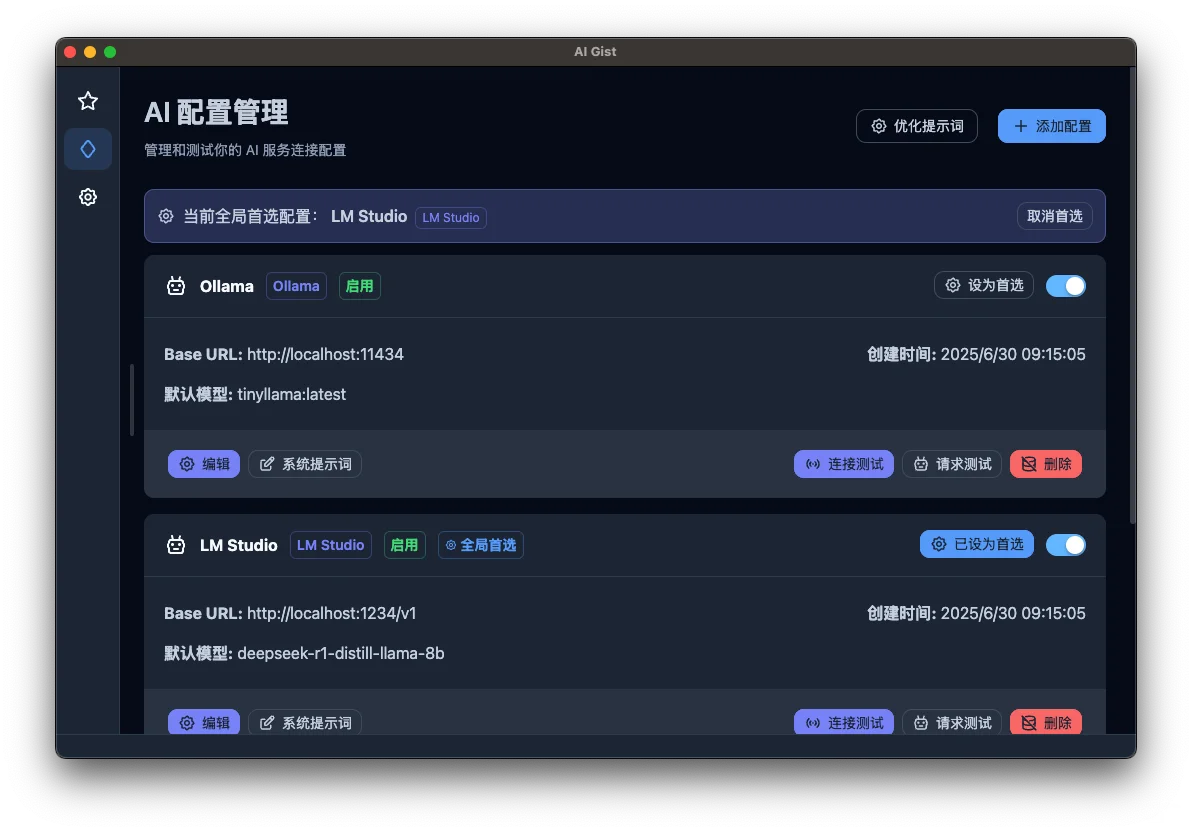Click the robot icon beside LM Studio title

pos(175,545)
